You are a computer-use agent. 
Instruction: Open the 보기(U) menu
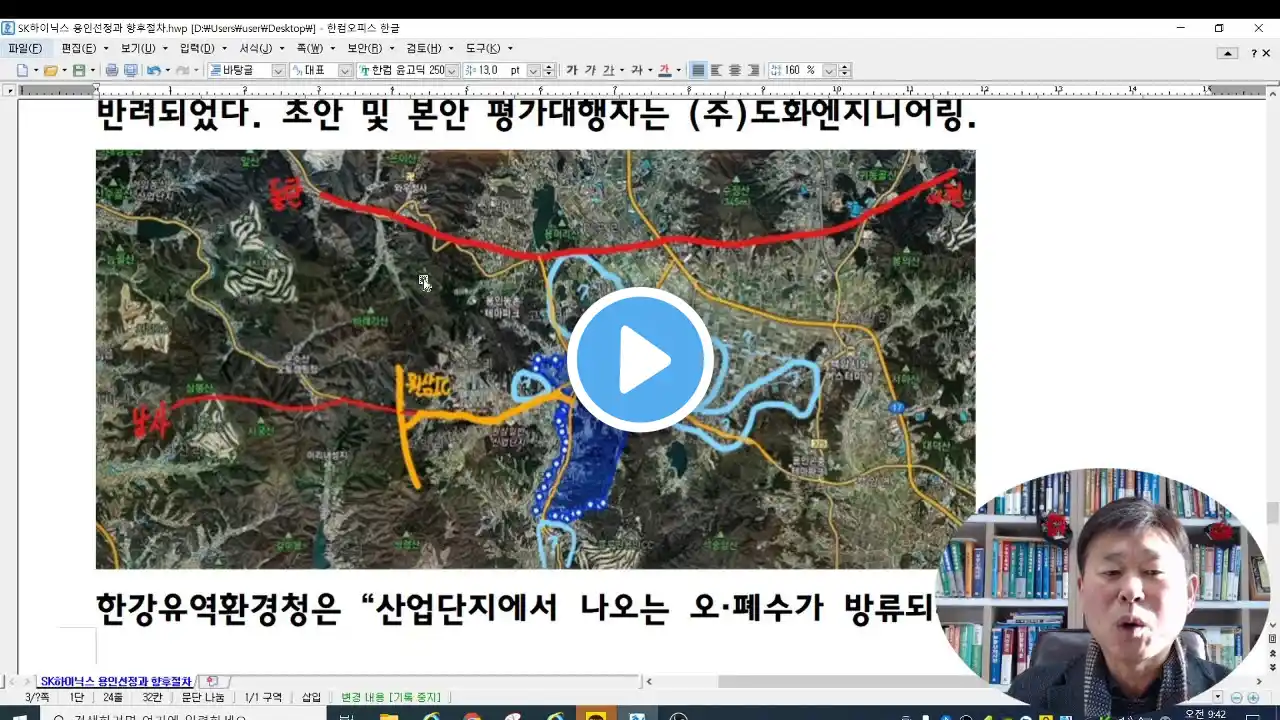point(138,48)
